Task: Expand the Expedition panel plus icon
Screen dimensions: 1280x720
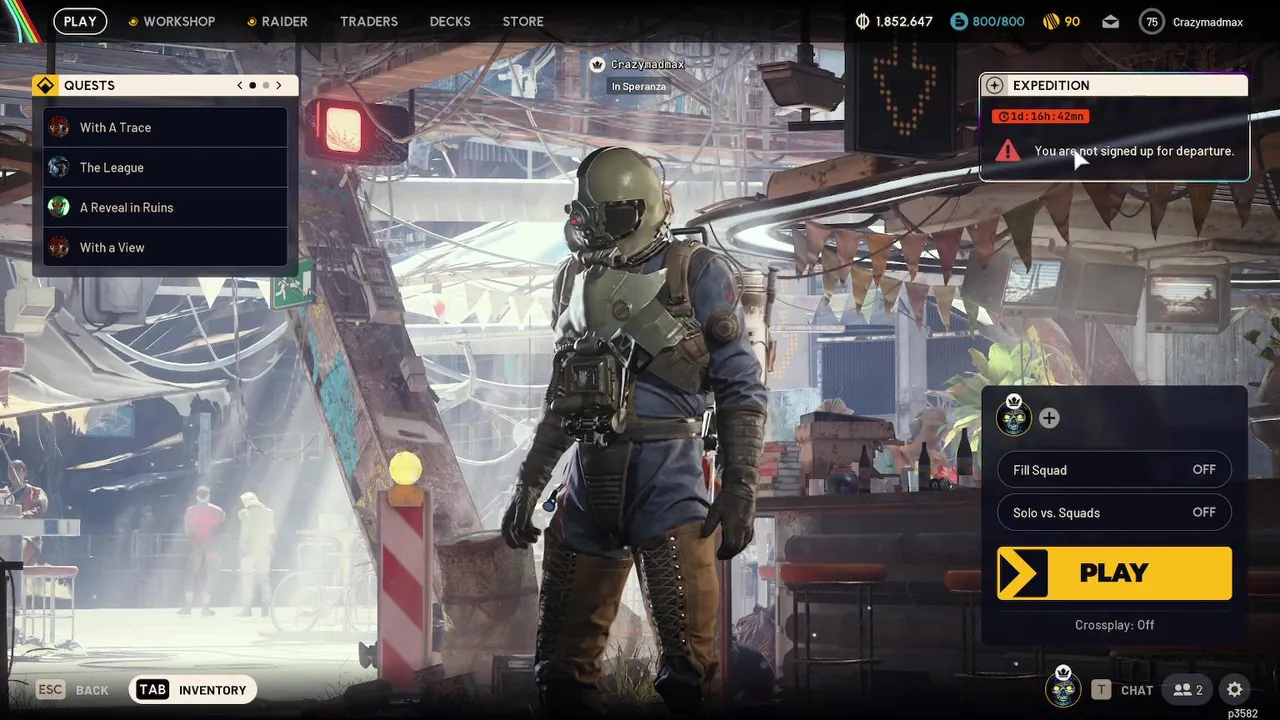Action: click(994, 85)
